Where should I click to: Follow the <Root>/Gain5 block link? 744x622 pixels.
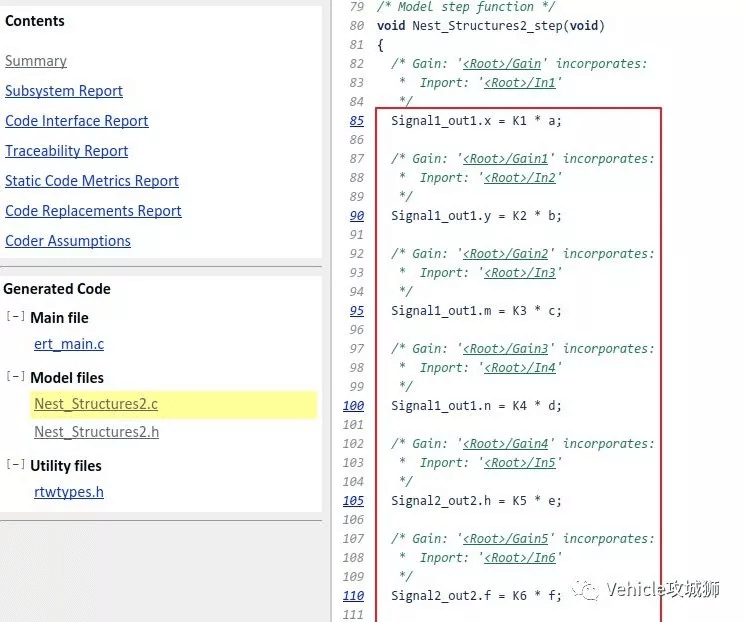coord(505,538)
